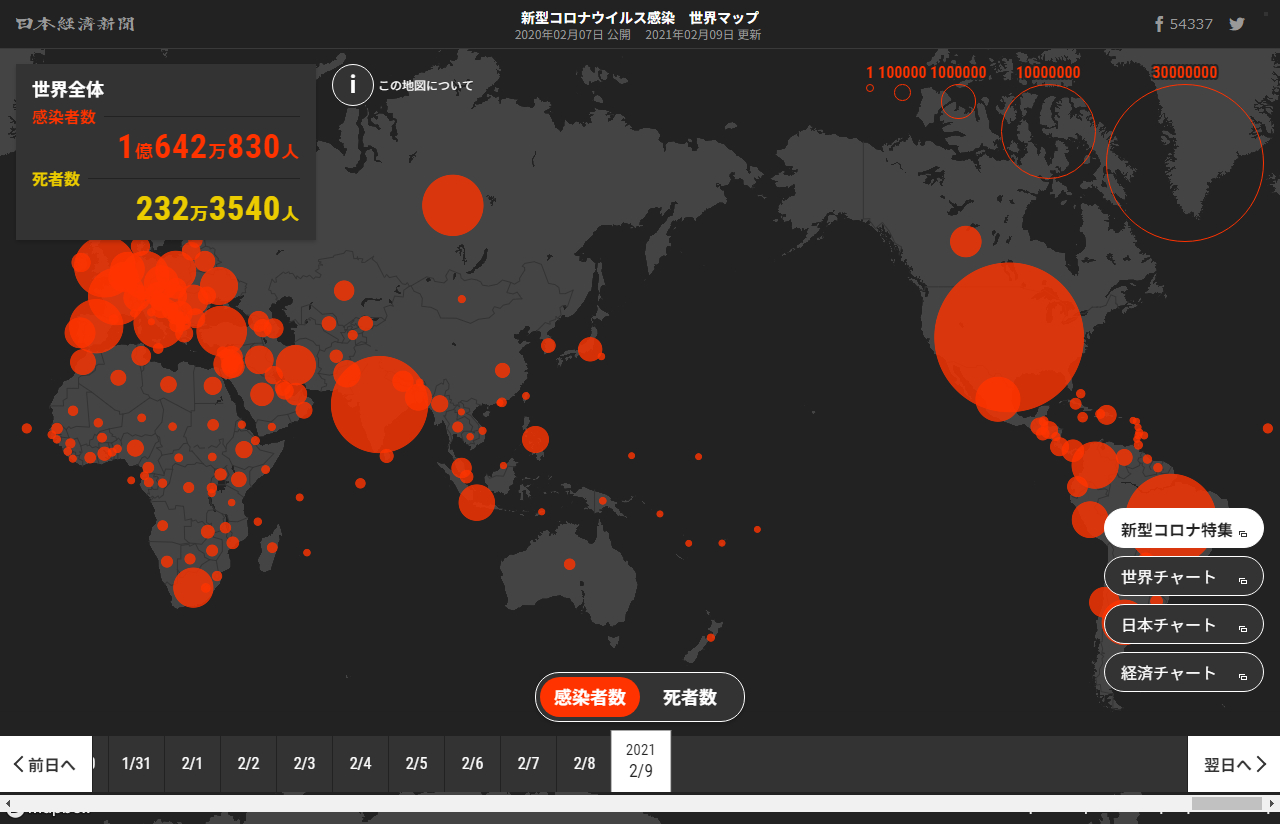
Task: Open 世界チャート world chart link
Action: [x=1183, y=577]
